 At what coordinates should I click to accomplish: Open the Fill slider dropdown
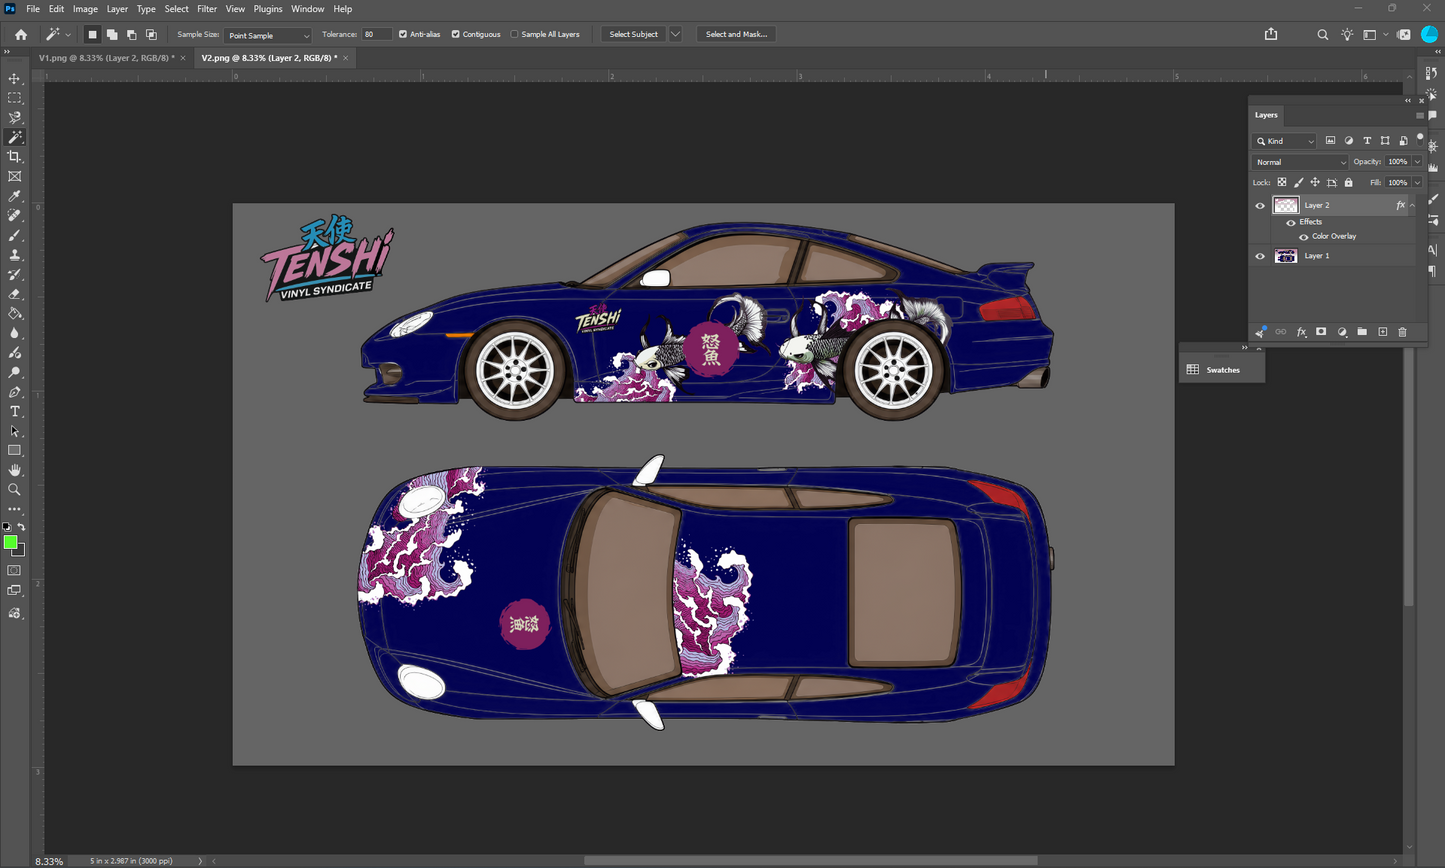[x=1417, y=183]
